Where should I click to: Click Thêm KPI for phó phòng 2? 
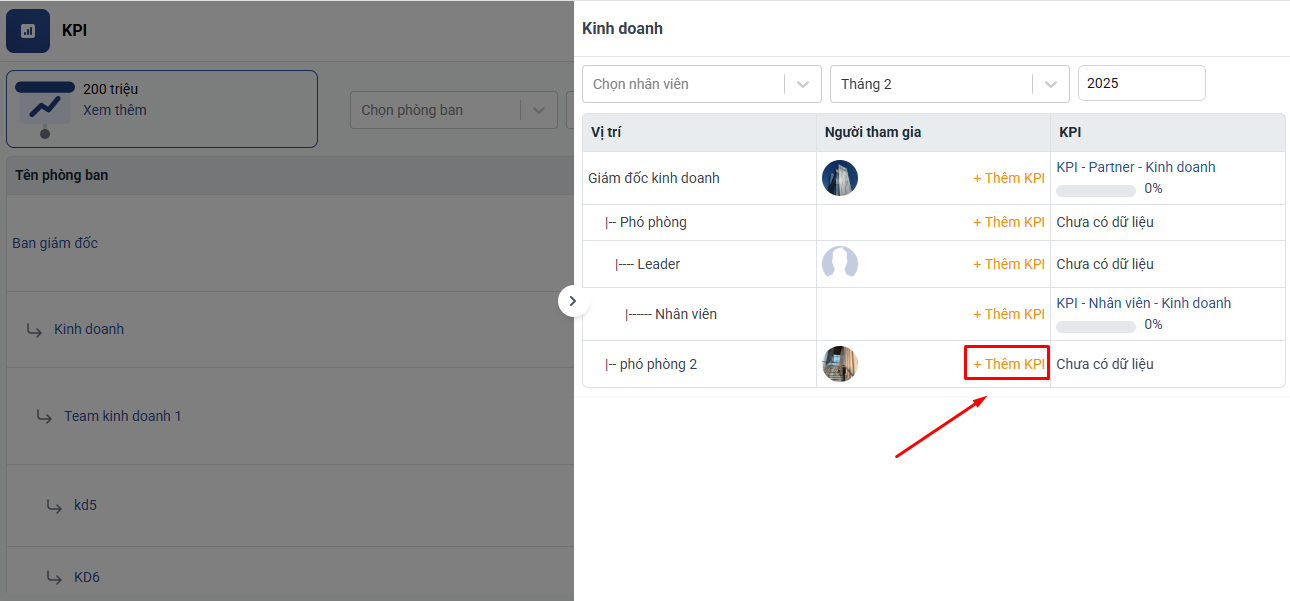pos(1008,364)
